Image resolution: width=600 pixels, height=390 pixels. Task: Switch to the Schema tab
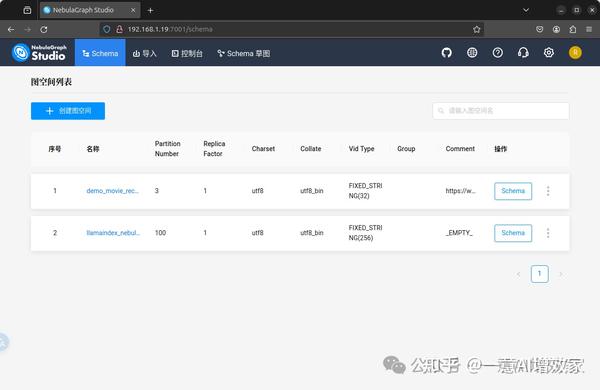100,53
